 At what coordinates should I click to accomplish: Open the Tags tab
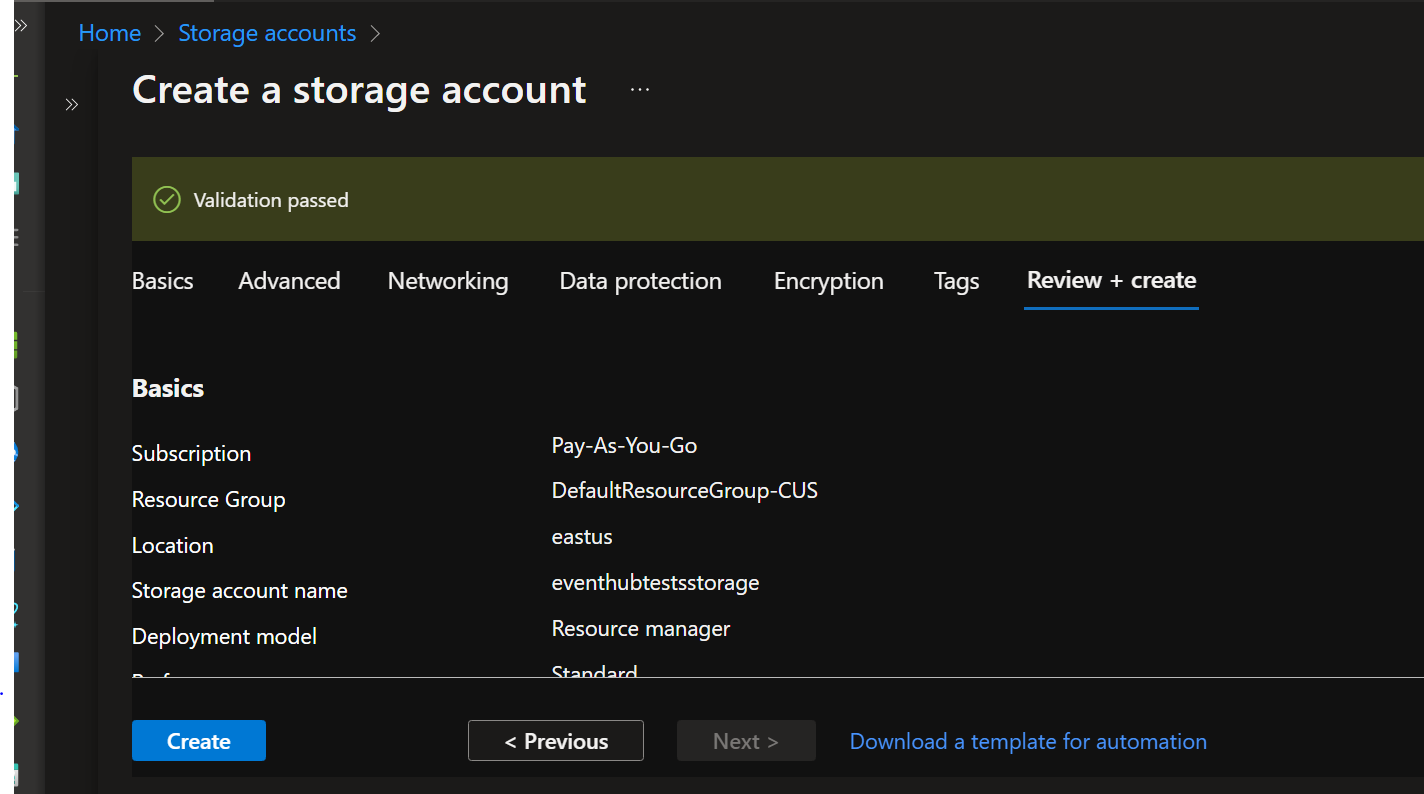point(956,281)
